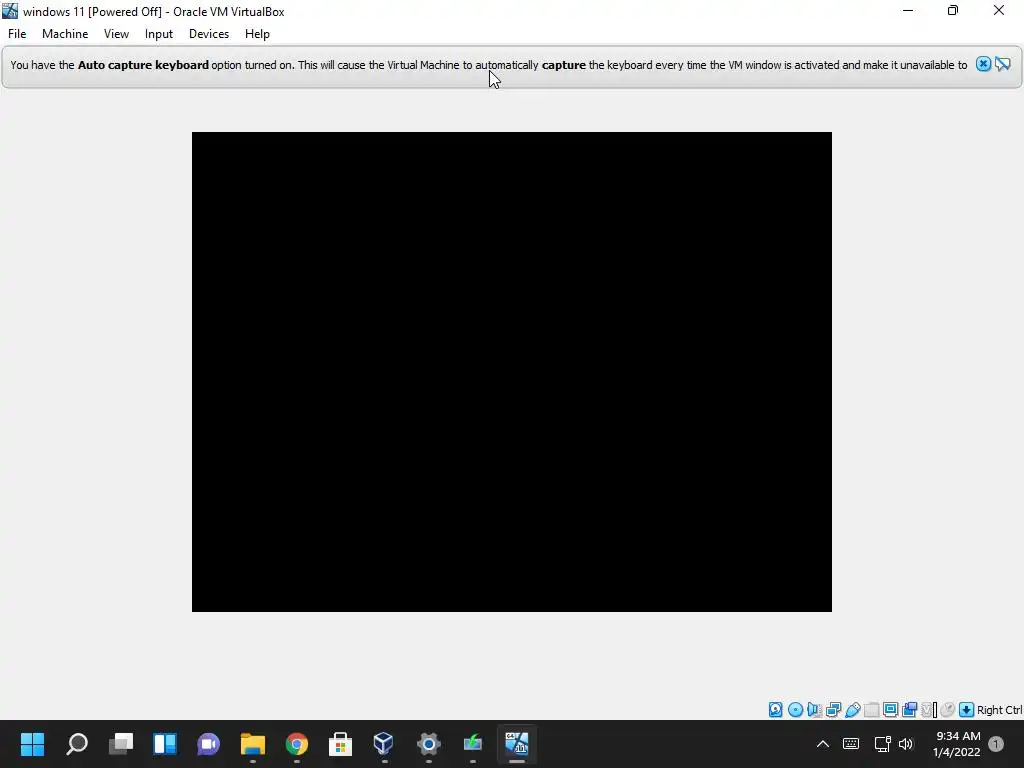The width and height of the screenshot is (1024, 768).
Task: Open Task View from taskbar
Action: point(121,744)
